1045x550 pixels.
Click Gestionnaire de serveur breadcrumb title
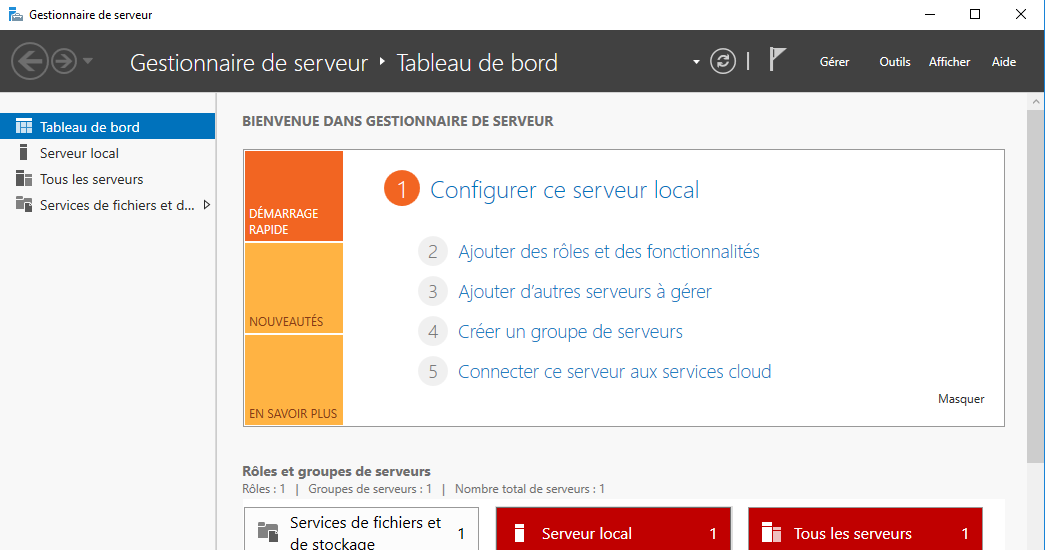(249, 63)
